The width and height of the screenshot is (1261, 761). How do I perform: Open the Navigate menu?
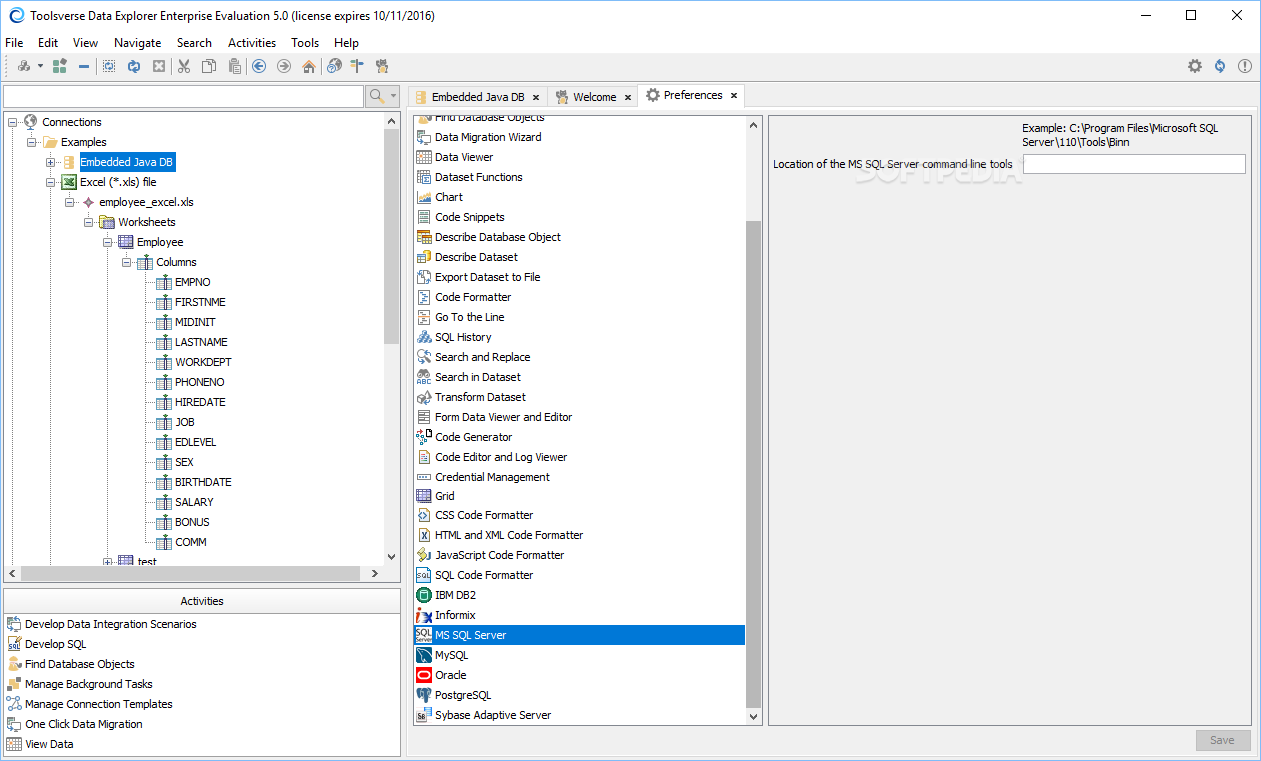138,43
